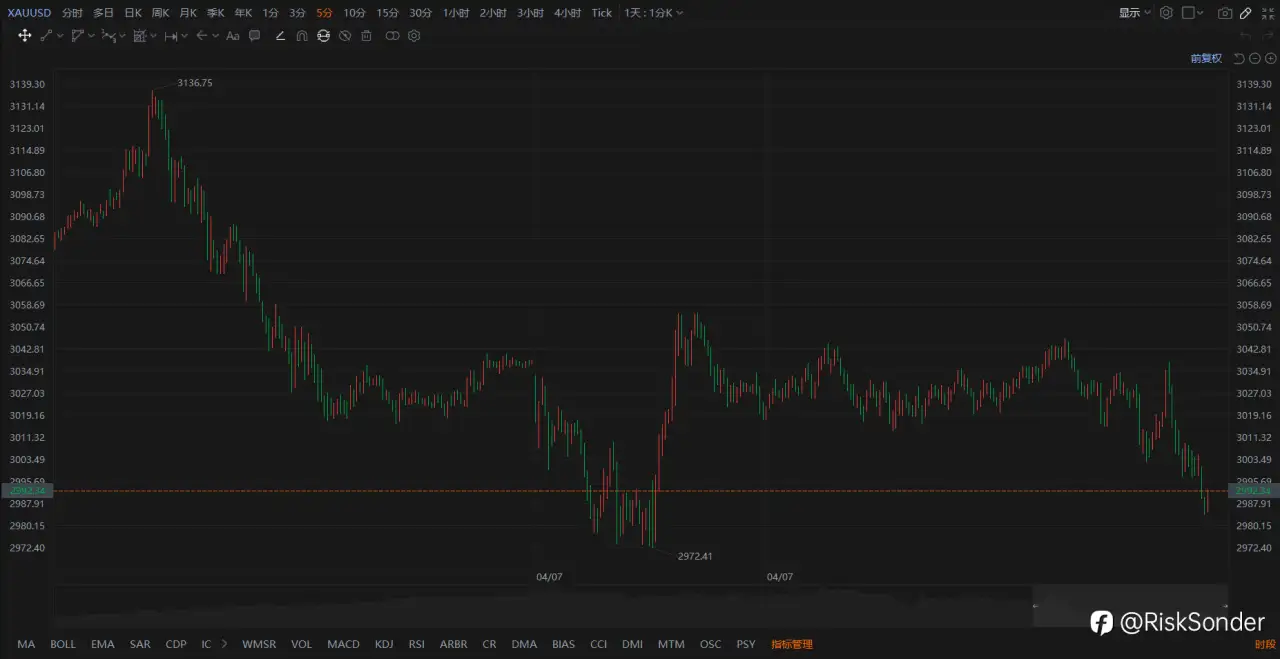
Task: Select the RSI indicator button
Action: pos(416,644)
